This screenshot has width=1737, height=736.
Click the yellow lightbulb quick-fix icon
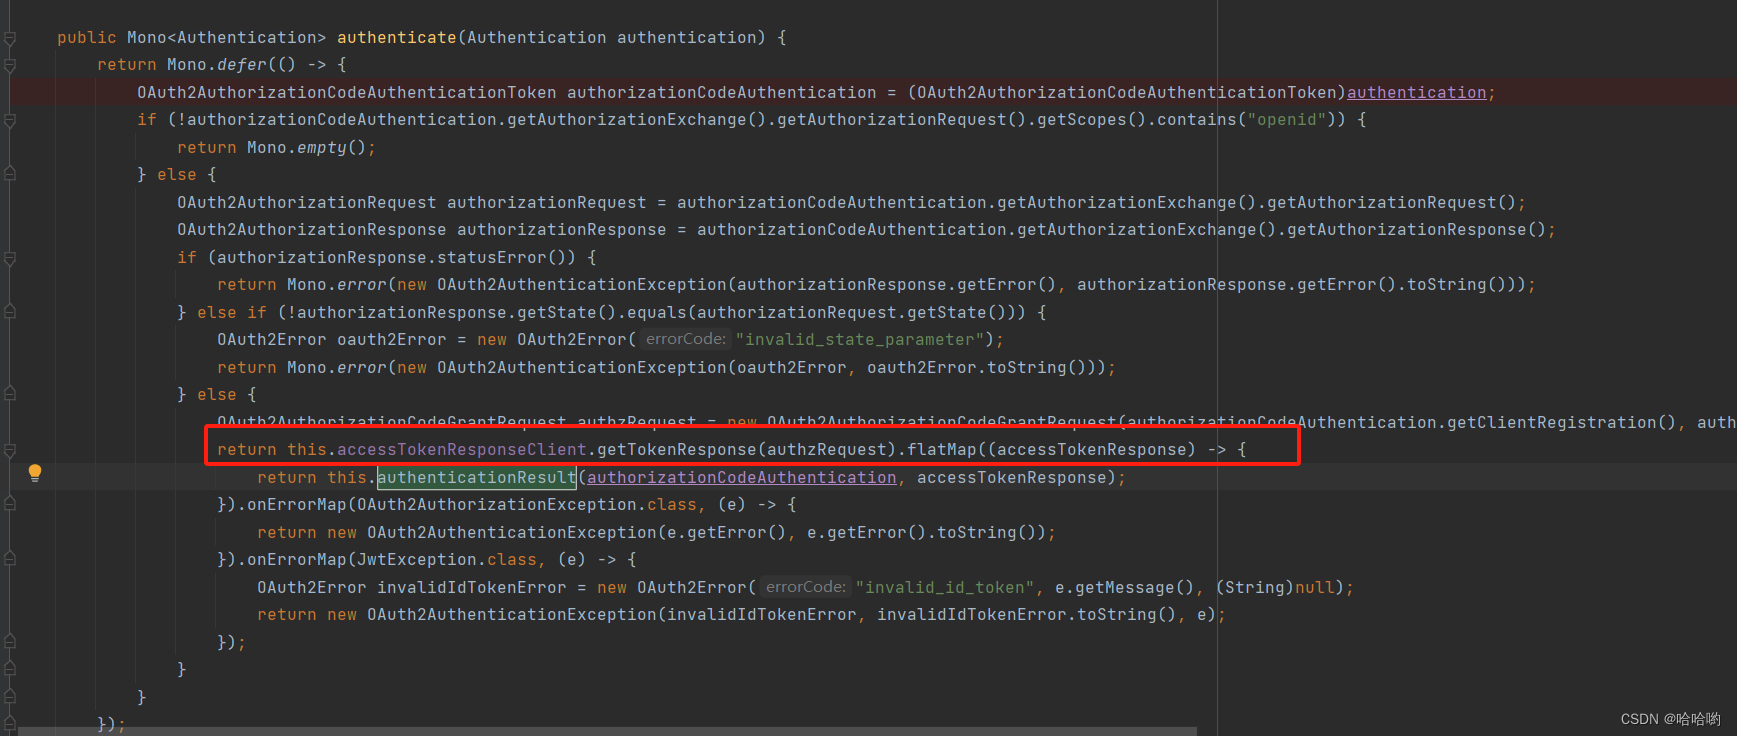35,472
